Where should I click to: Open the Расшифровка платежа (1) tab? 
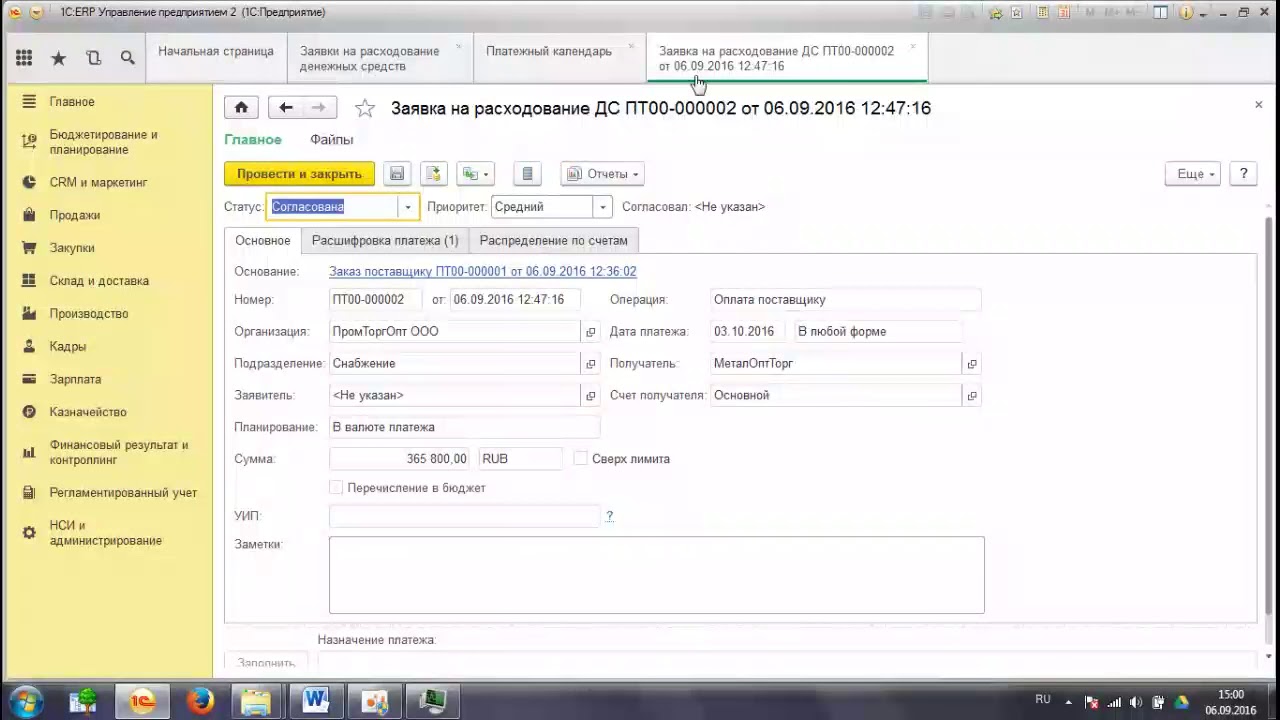(x=385, y=241)
